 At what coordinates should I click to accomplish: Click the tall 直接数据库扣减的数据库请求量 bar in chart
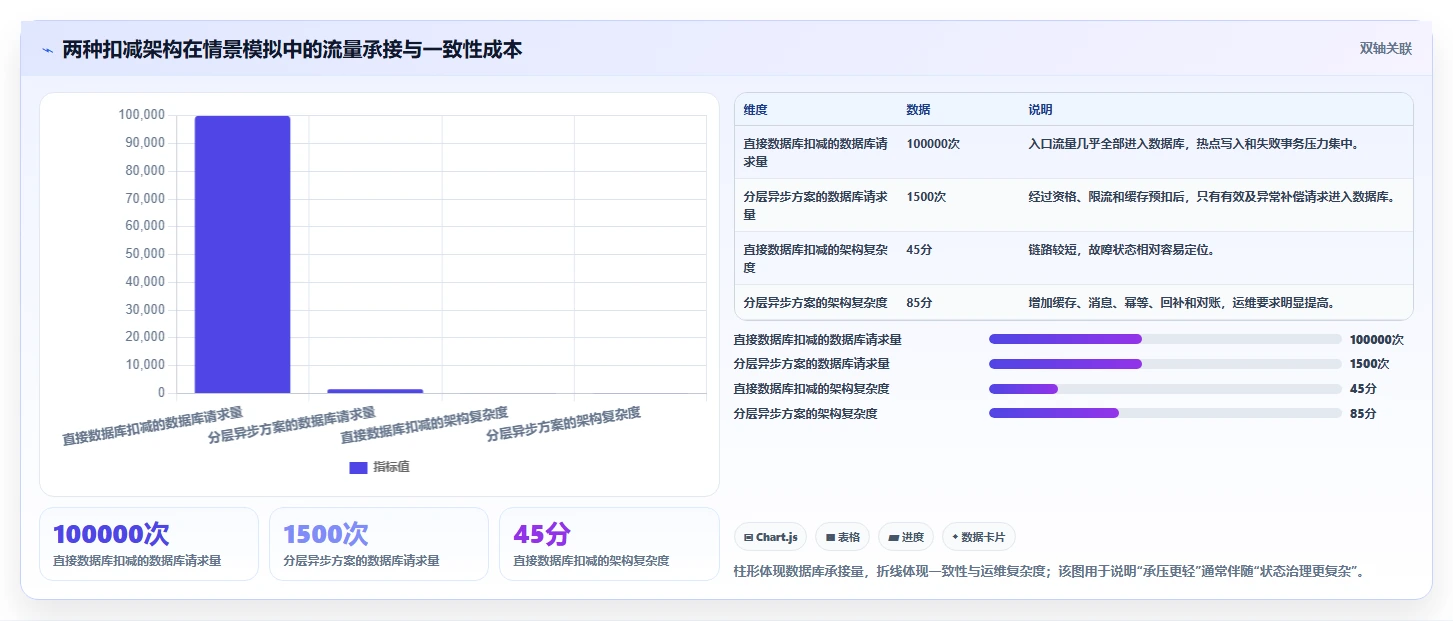[242, 254]
